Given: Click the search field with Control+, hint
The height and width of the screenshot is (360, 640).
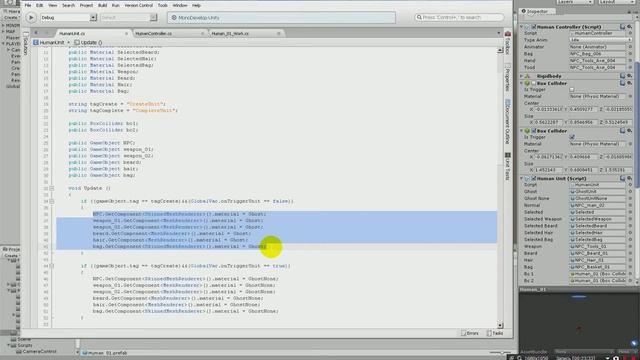Looking at the screenshot, I should click(459, 17).
